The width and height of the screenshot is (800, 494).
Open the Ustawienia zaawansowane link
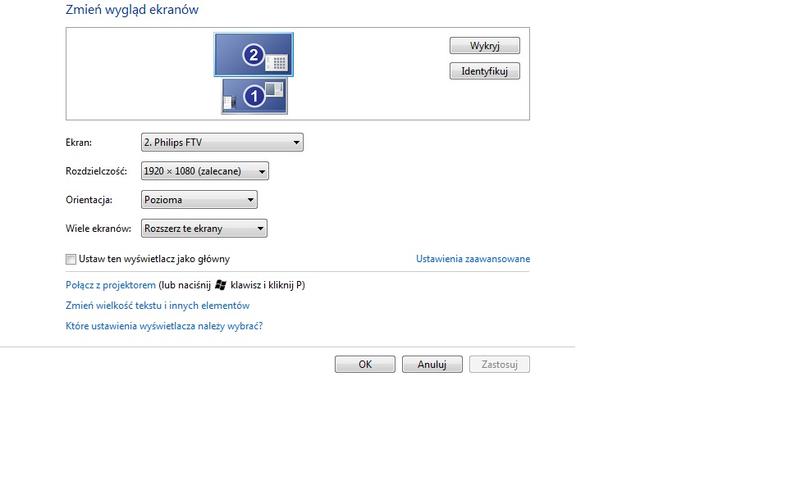point(472,259)
